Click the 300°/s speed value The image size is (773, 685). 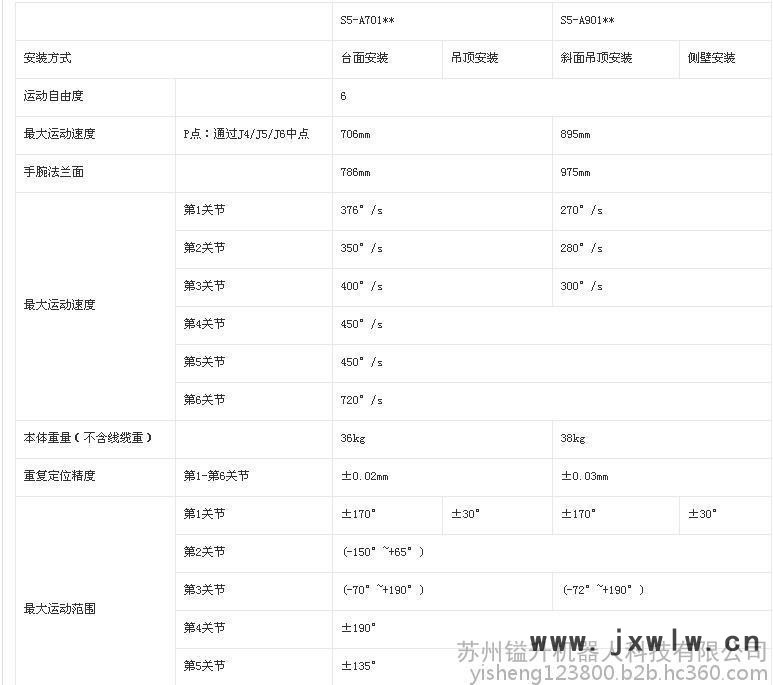[x=581, y=286]
